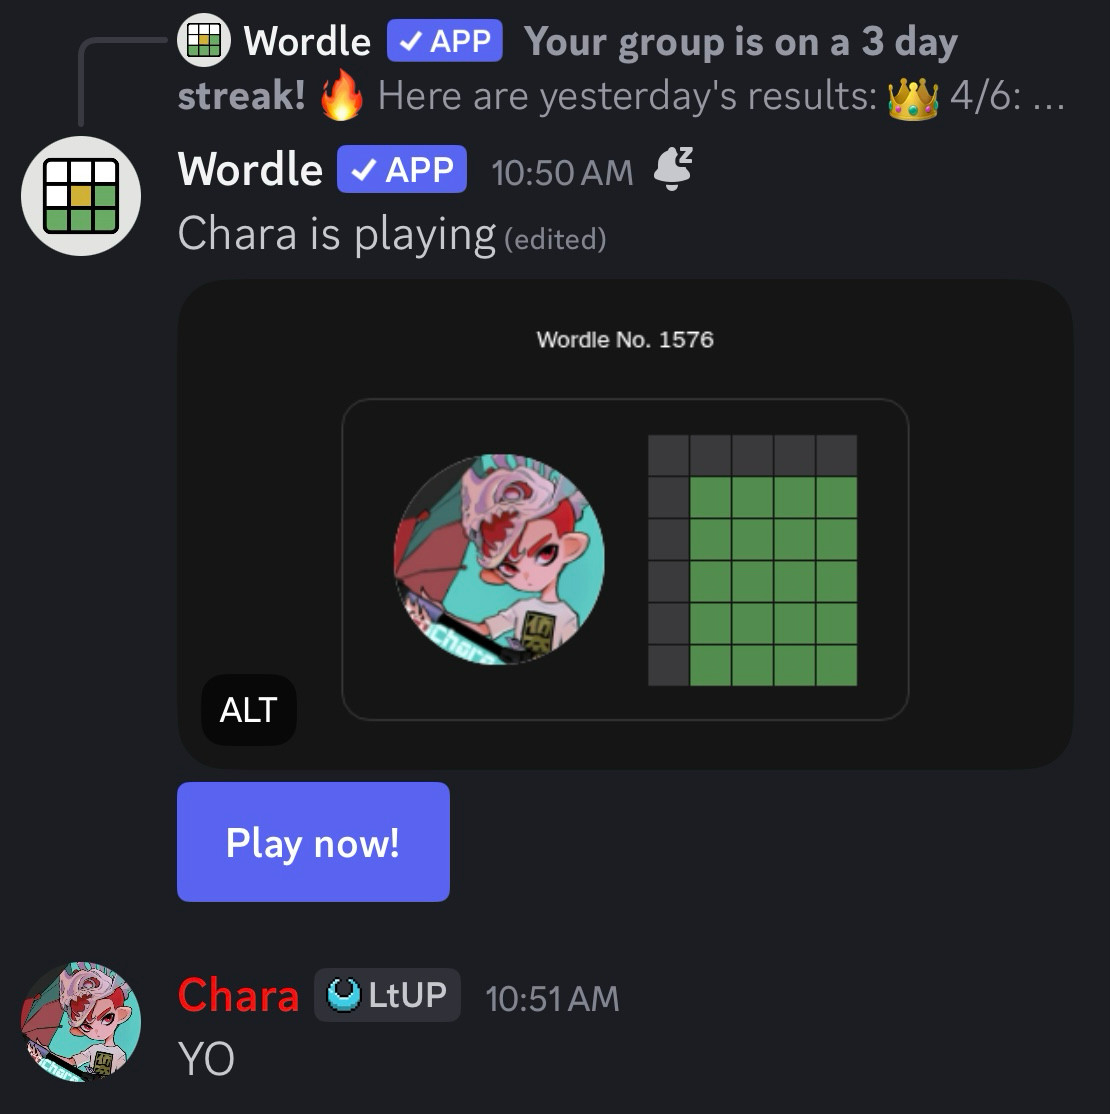1110x1114 pixels.
Task: Click the 10:50 AM message timestamp
Action: [x=562, y=173]
